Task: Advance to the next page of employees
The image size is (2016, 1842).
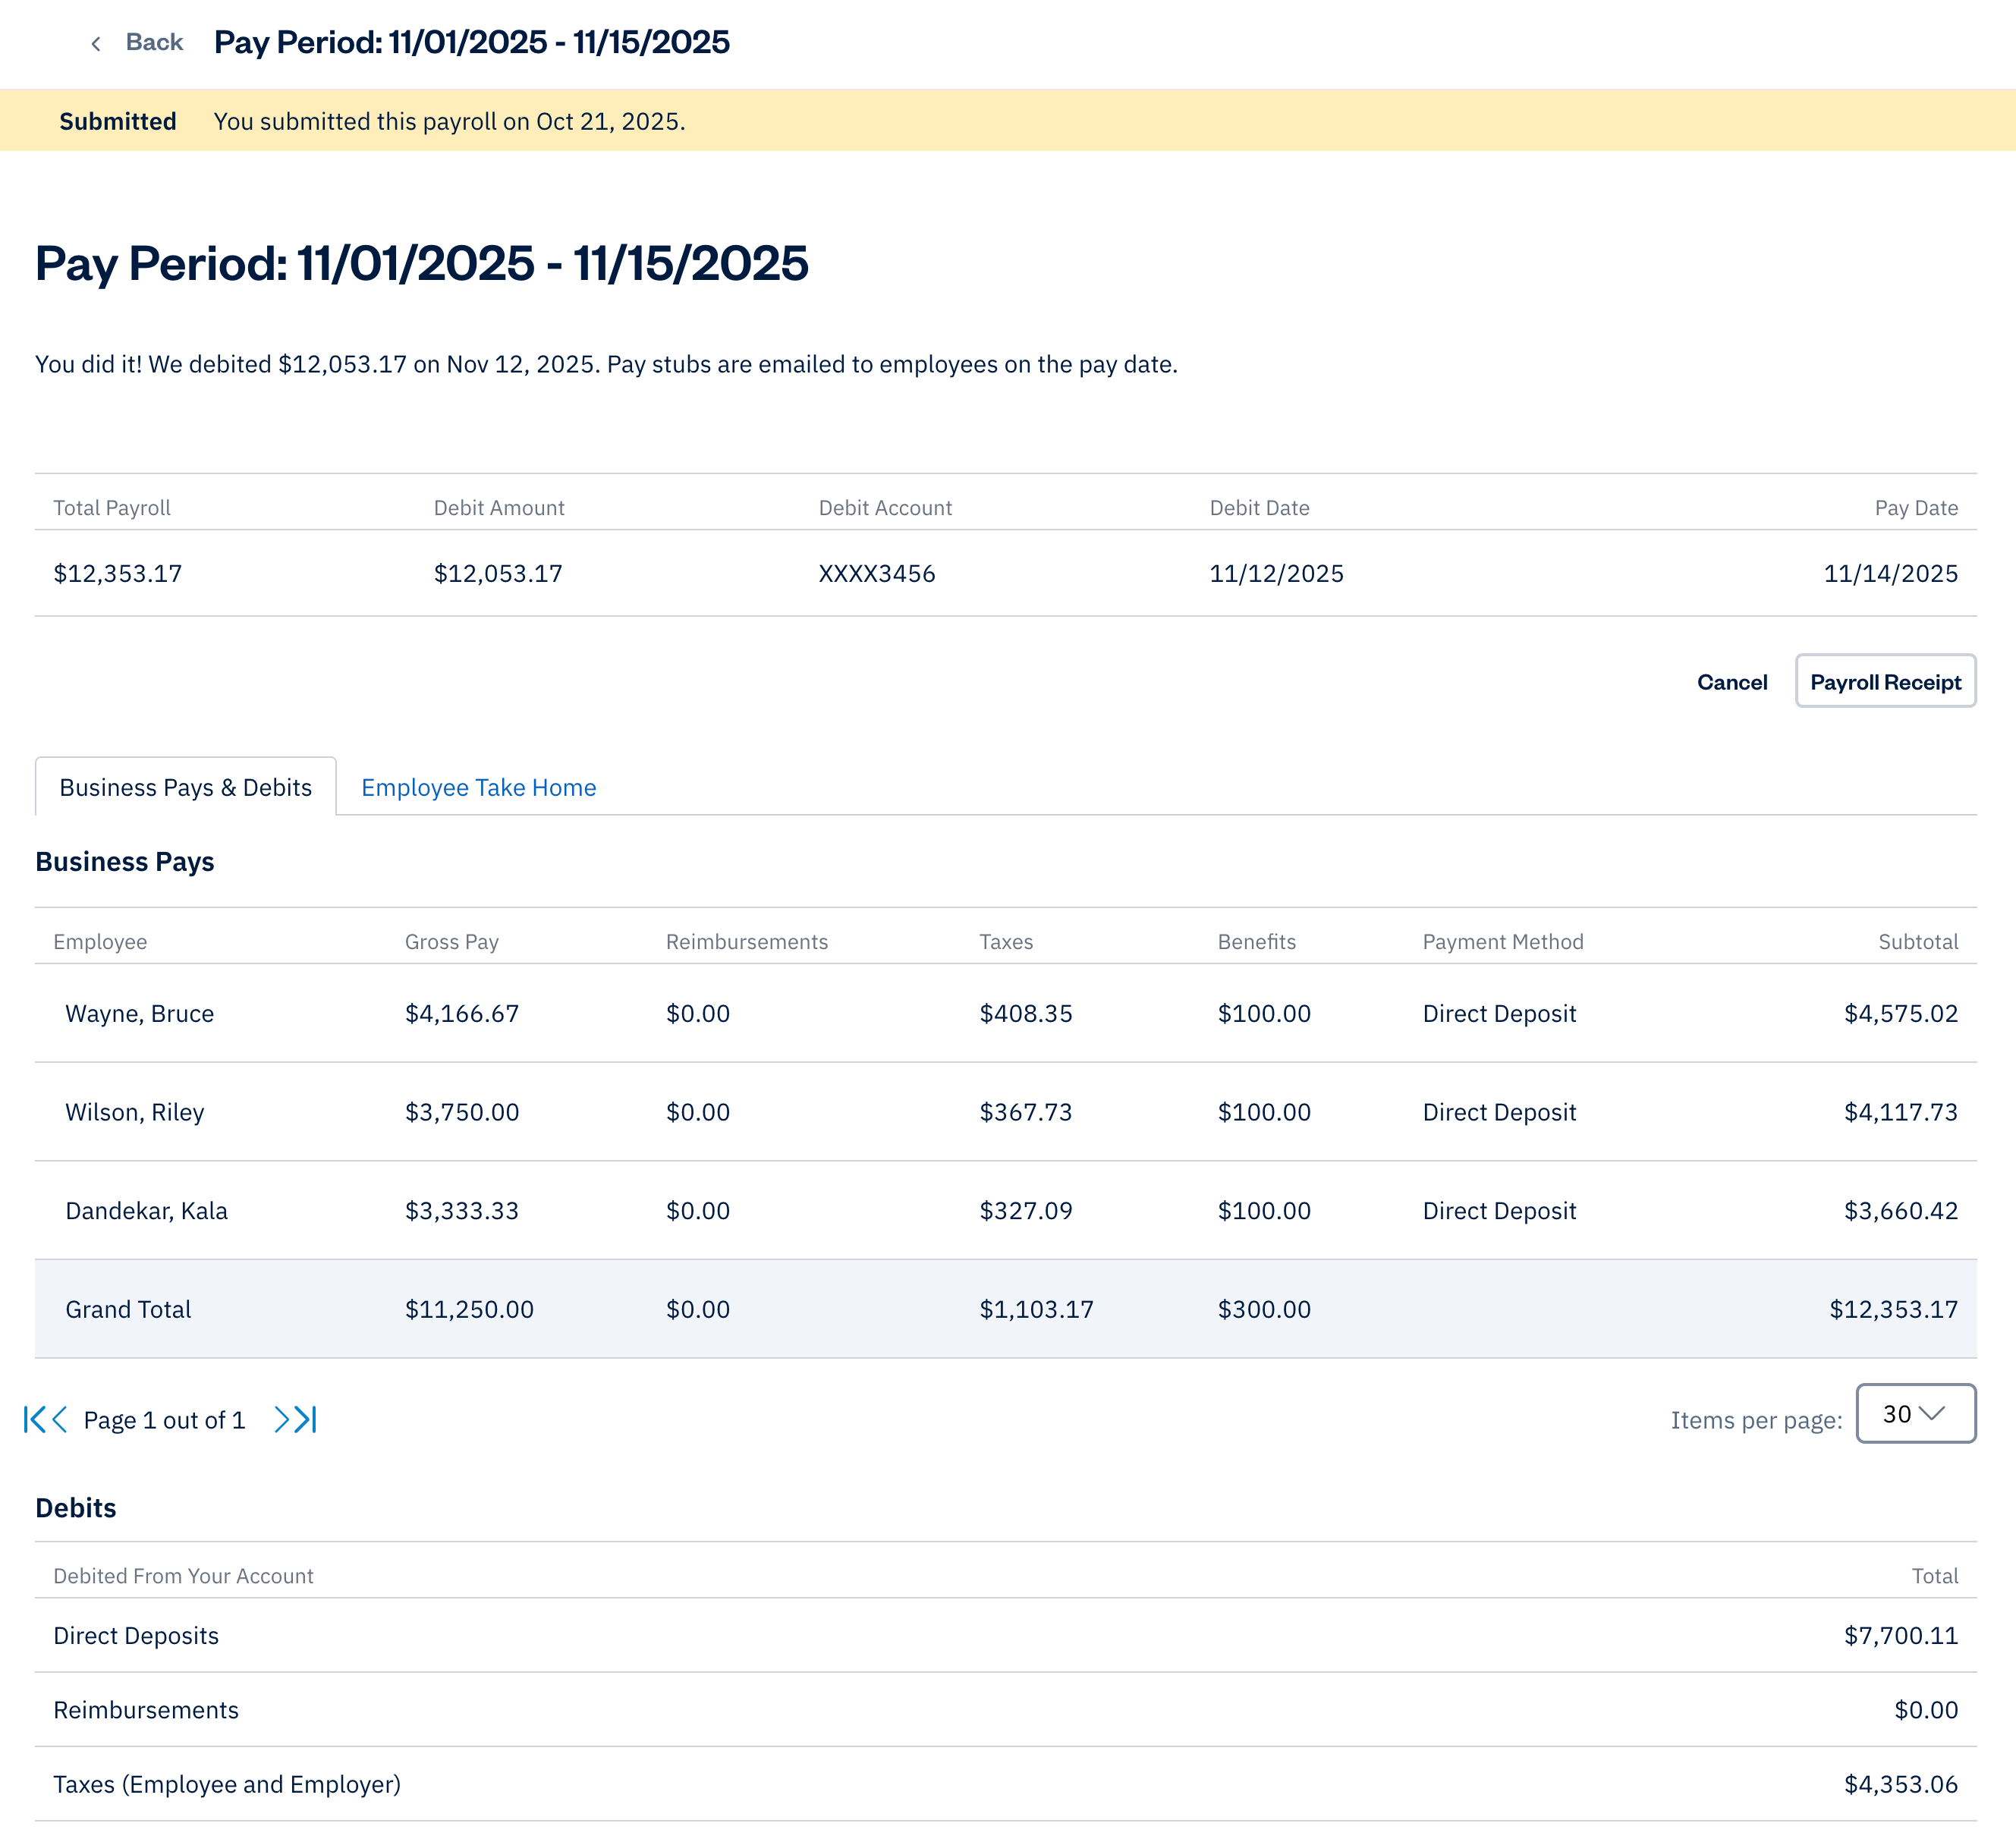Action: (x=283, y=1419)
